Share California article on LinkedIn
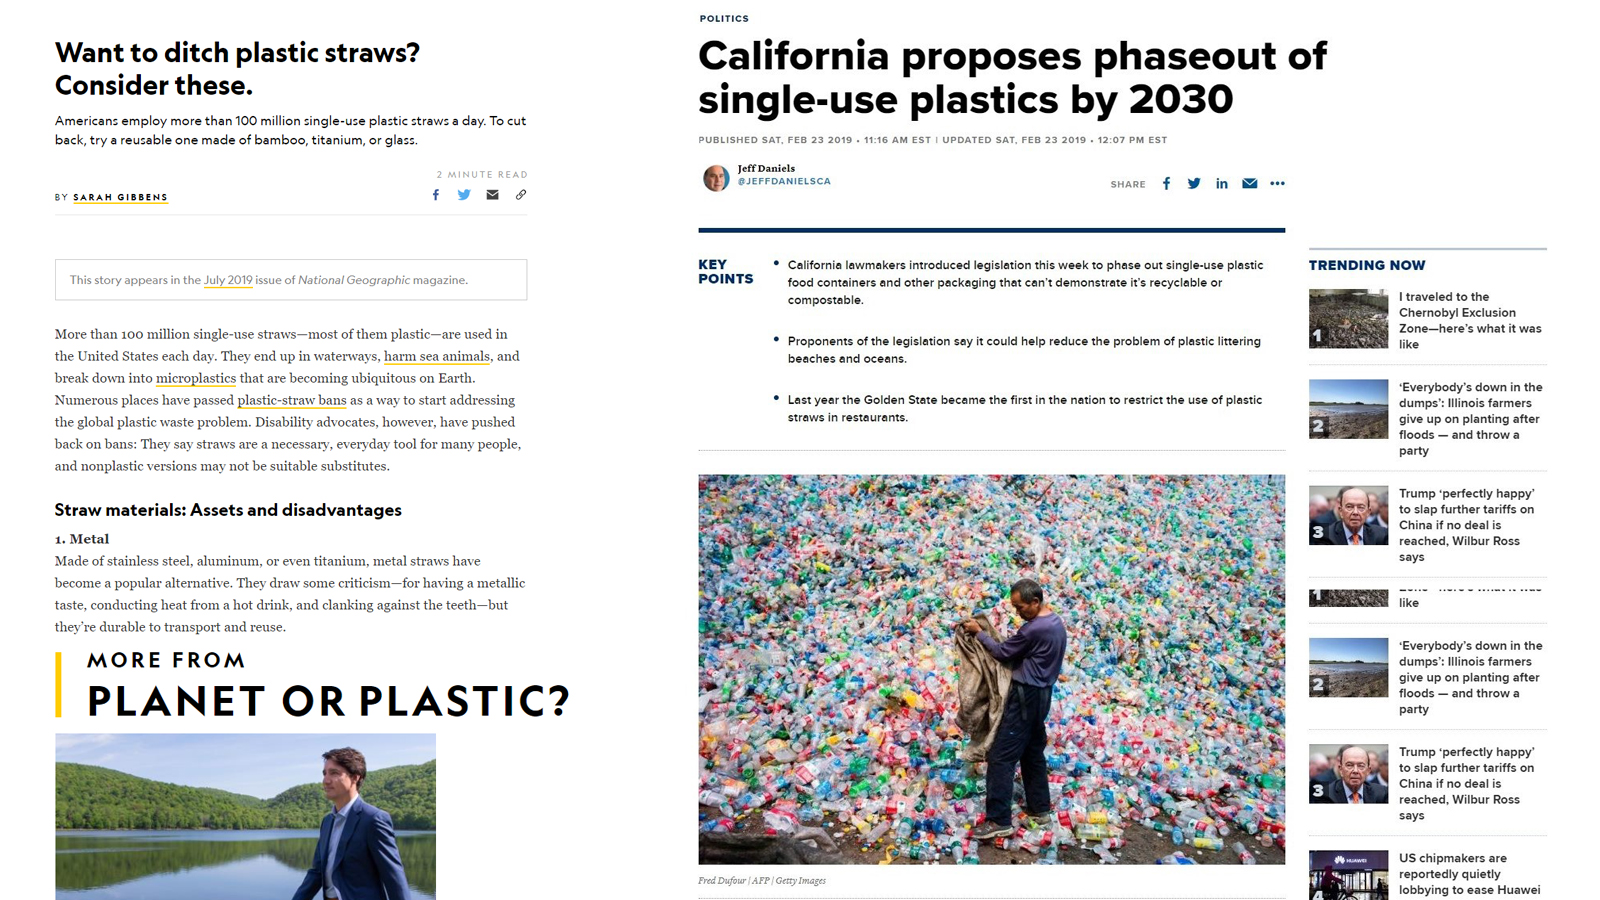The height and width of the screenshot is (900, 1600). (x=1222, y=184)
